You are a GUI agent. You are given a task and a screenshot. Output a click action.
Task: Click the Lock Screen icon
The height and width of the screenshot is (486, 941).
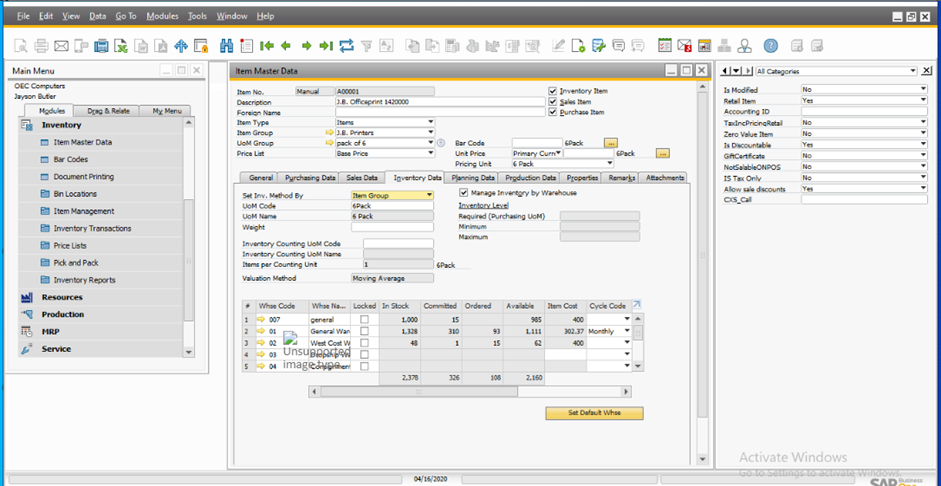(201, 46)
